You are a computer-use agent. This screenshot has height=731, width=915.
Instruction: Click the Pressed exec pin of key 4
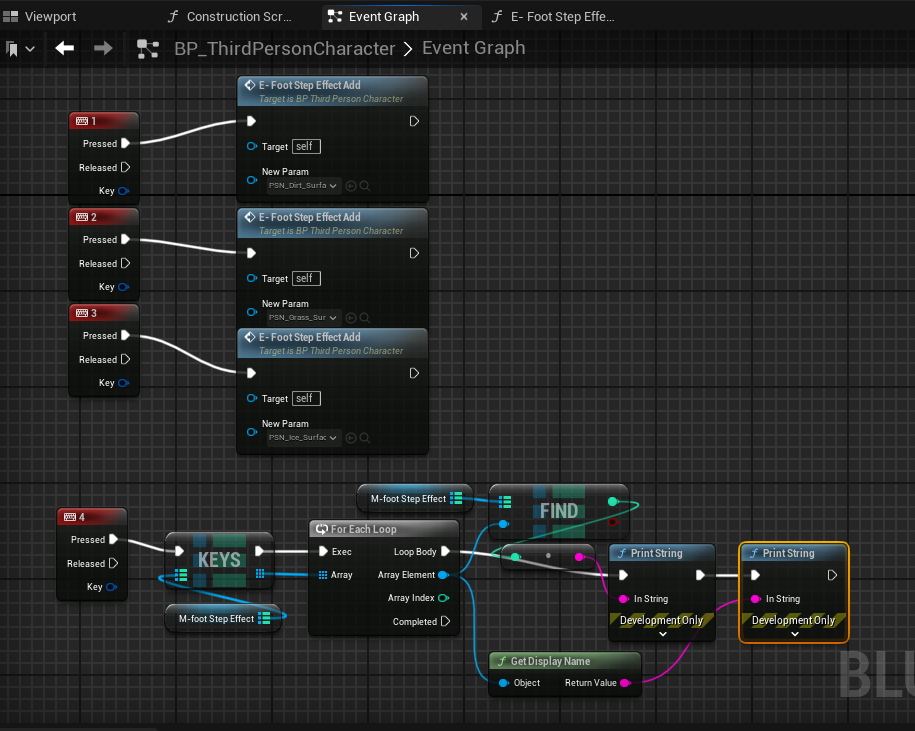pyautogui.click(x=114, y=539)
